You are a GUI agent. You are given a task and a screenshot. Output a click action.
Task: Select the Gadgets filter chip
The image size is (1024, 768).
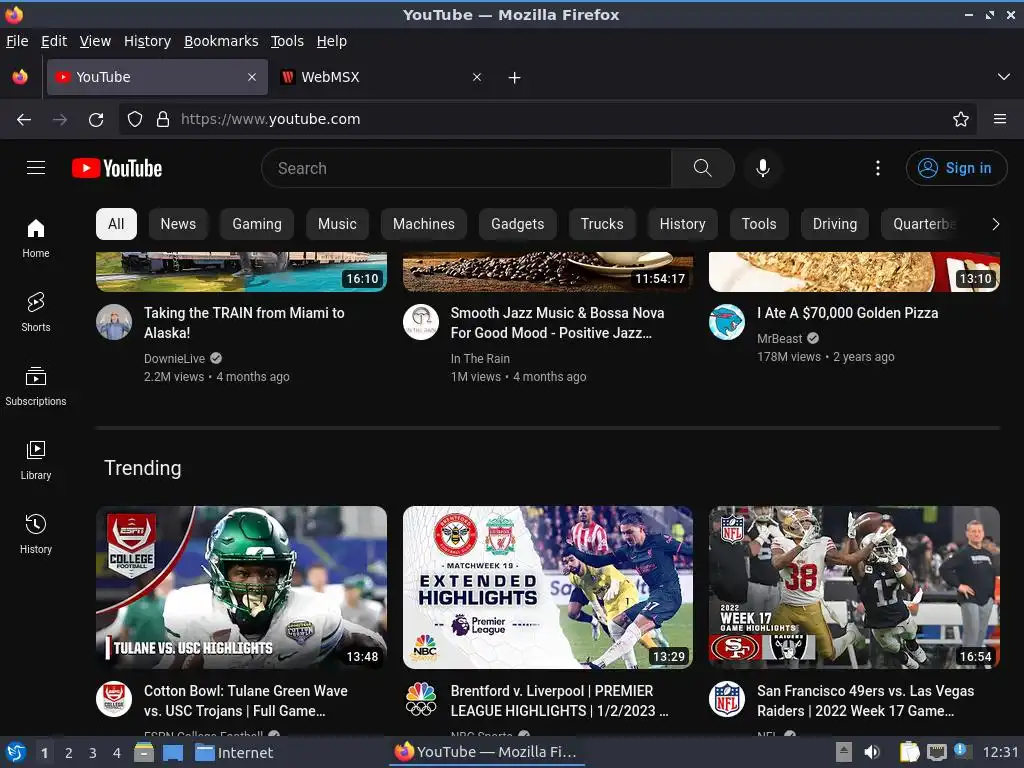click(517, 224)
